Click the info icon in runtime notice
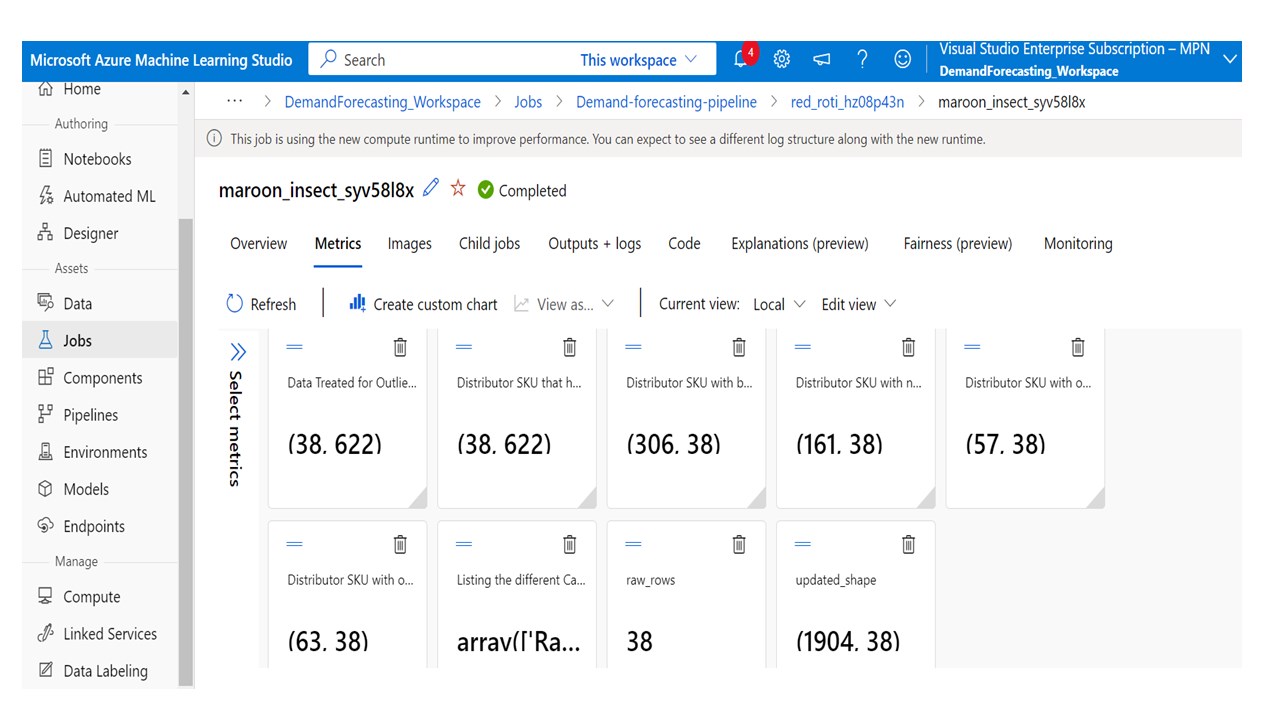Screen dimensions: 1280x720 (x=214, y=139)
